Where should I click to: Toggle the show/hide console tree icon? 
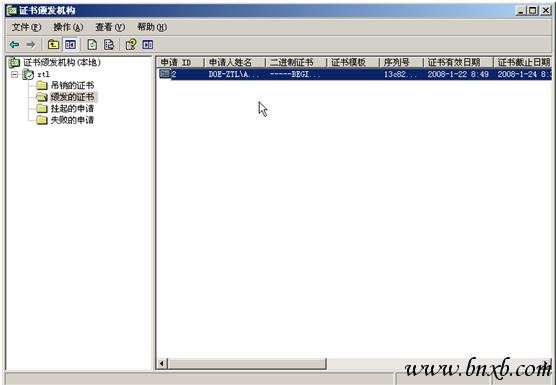tap(70, 45)
